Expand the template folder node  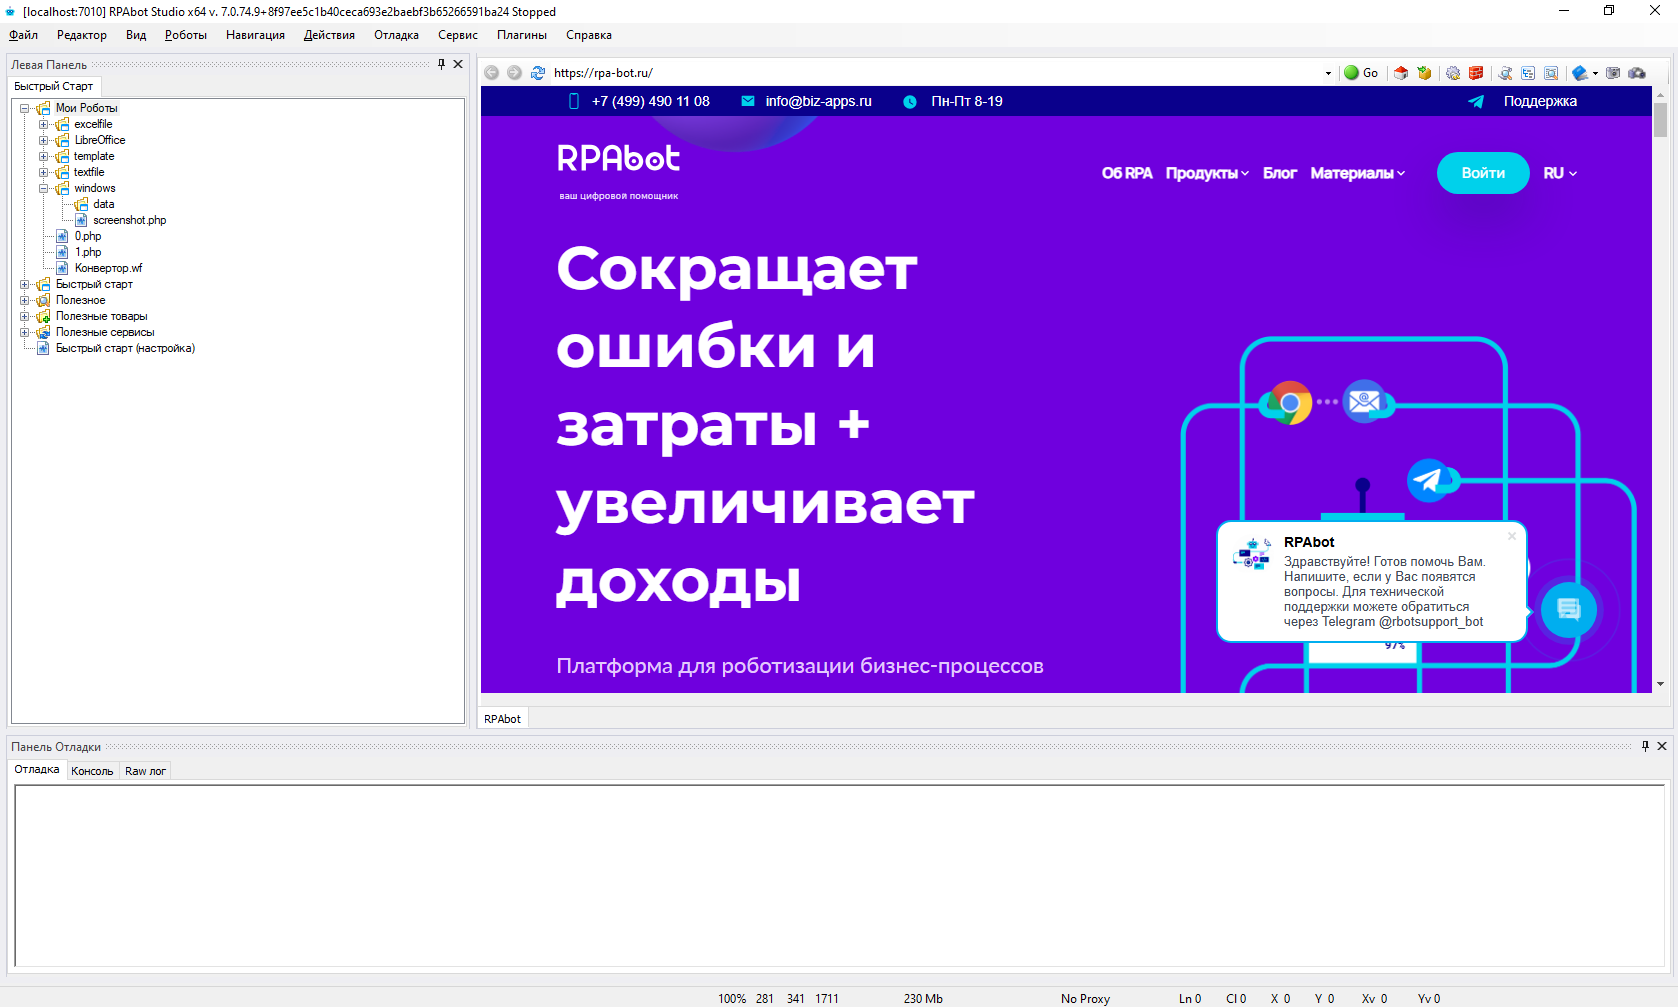point(43,156)
